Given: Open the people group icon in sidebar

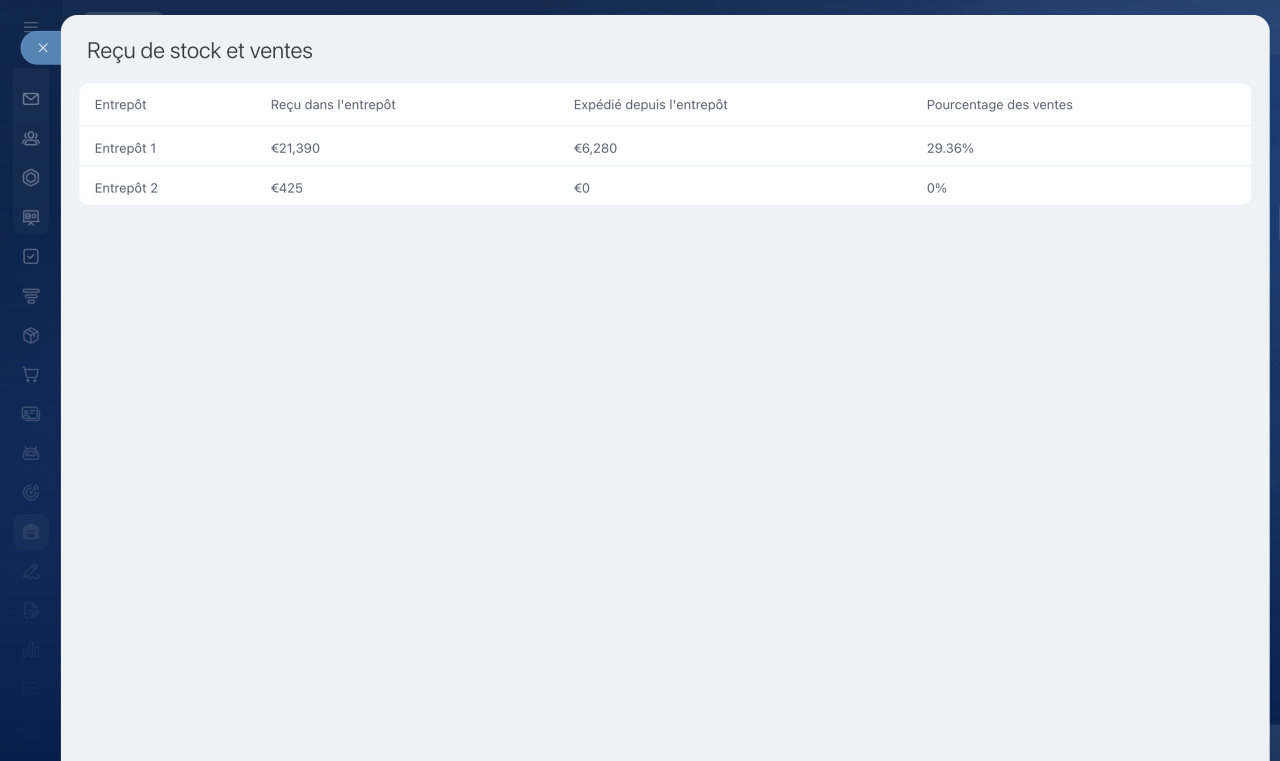Looking at the screenshot, I should click(x=31, y=139).
